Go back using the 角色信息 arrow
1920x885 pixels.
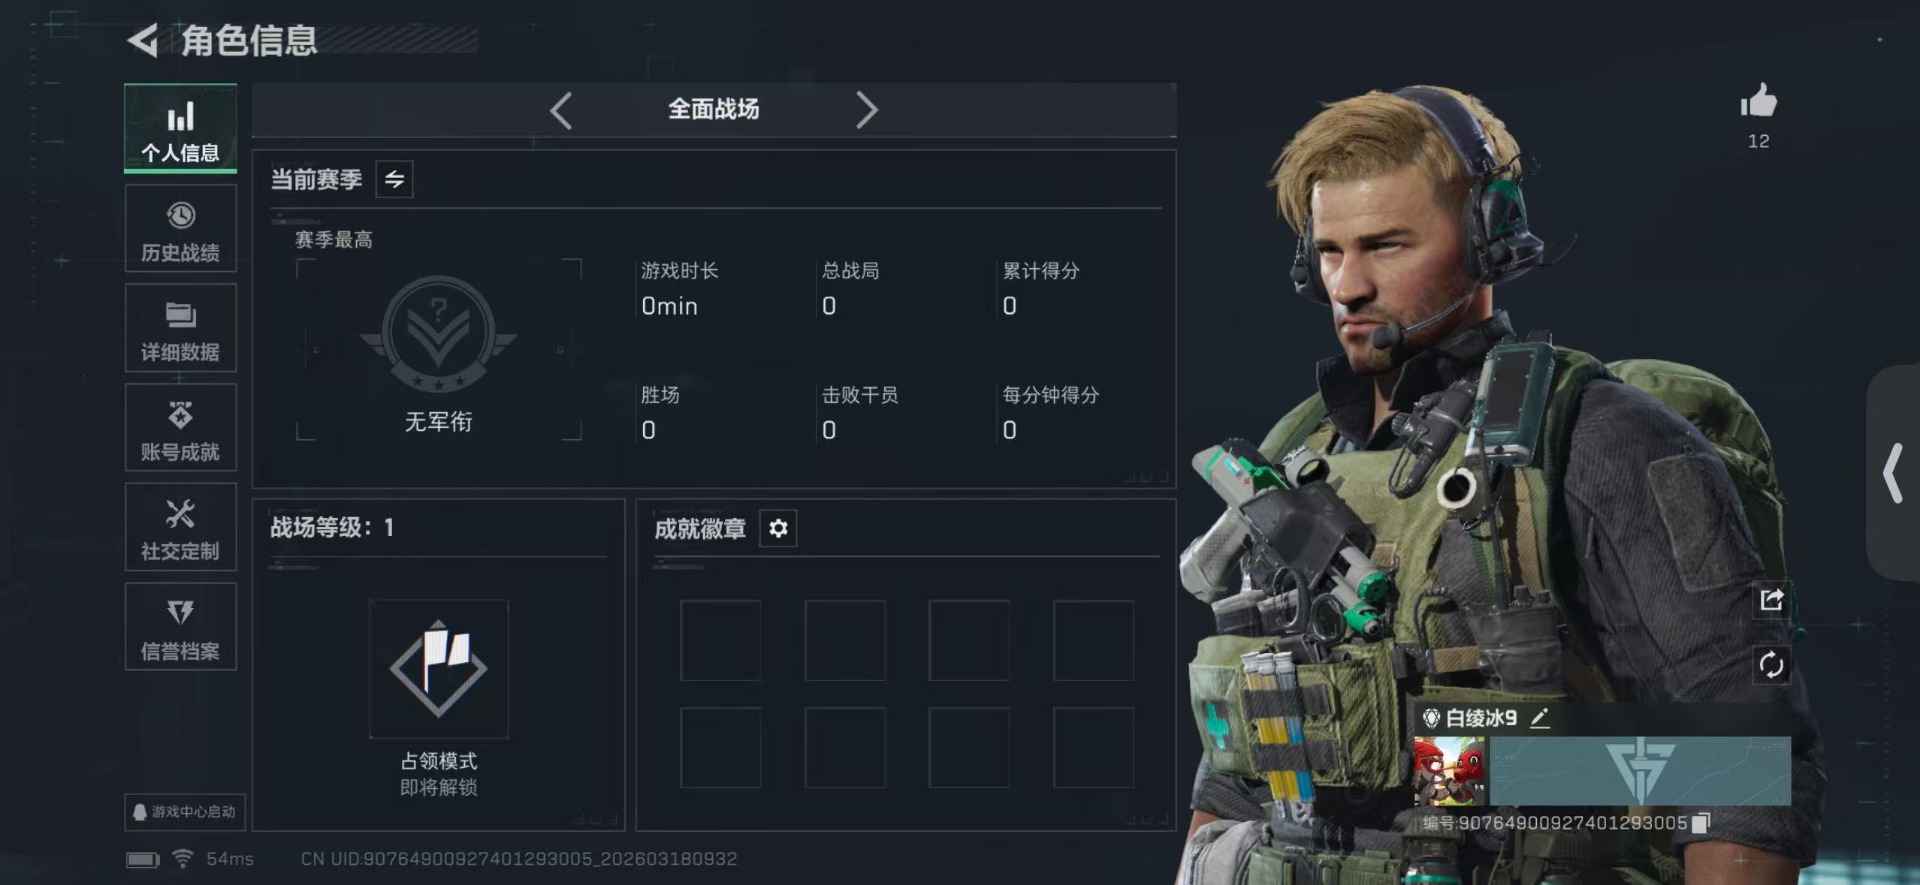(x=143, y=41)
